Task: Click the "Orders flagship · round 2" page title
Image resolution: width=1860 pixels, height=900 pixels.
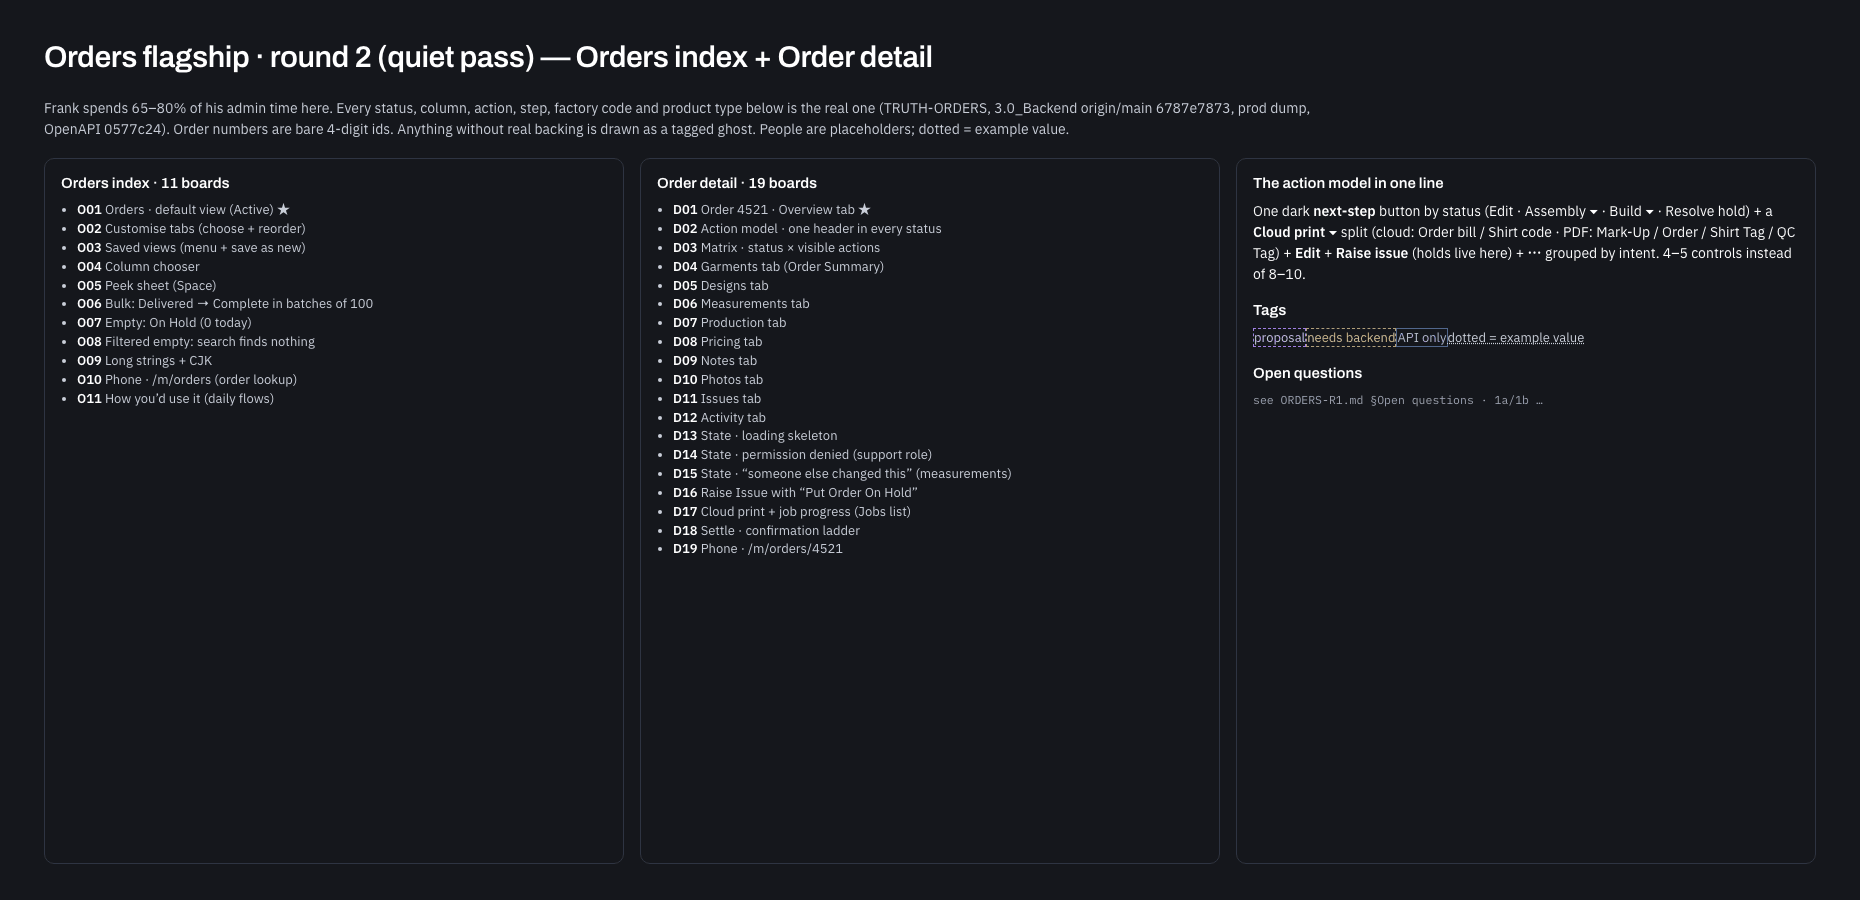Action: click(488, 57)
